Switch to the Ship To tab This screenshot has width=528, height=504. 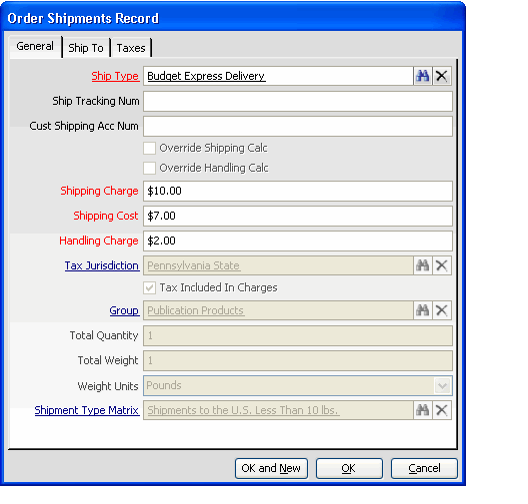pyautogui.click(x=86, y=48)
